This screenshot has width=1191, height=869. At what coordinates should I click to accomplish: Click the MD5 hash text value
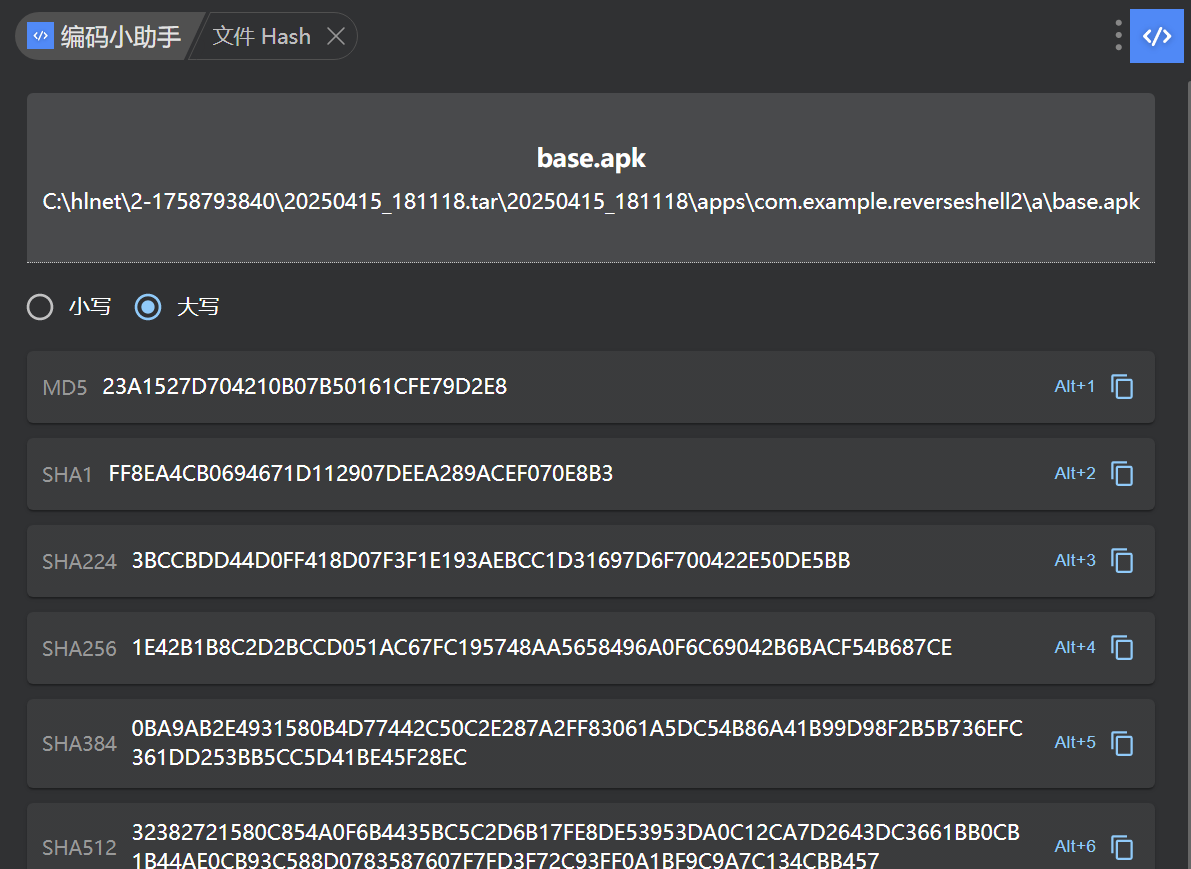304,387
